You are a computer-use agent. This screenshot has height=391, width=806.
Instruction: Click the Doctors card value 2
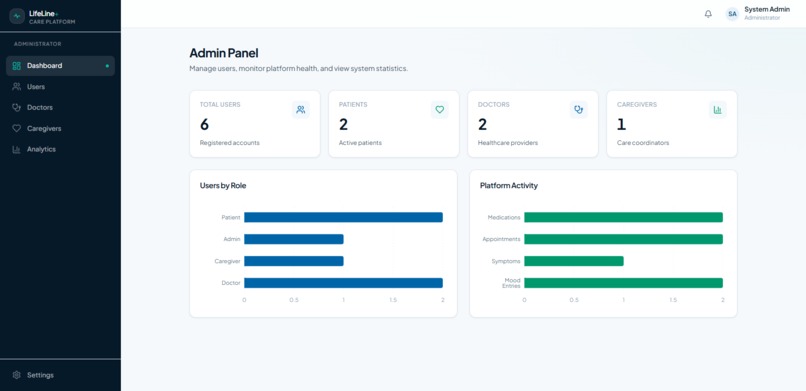[x=482, y=124]
